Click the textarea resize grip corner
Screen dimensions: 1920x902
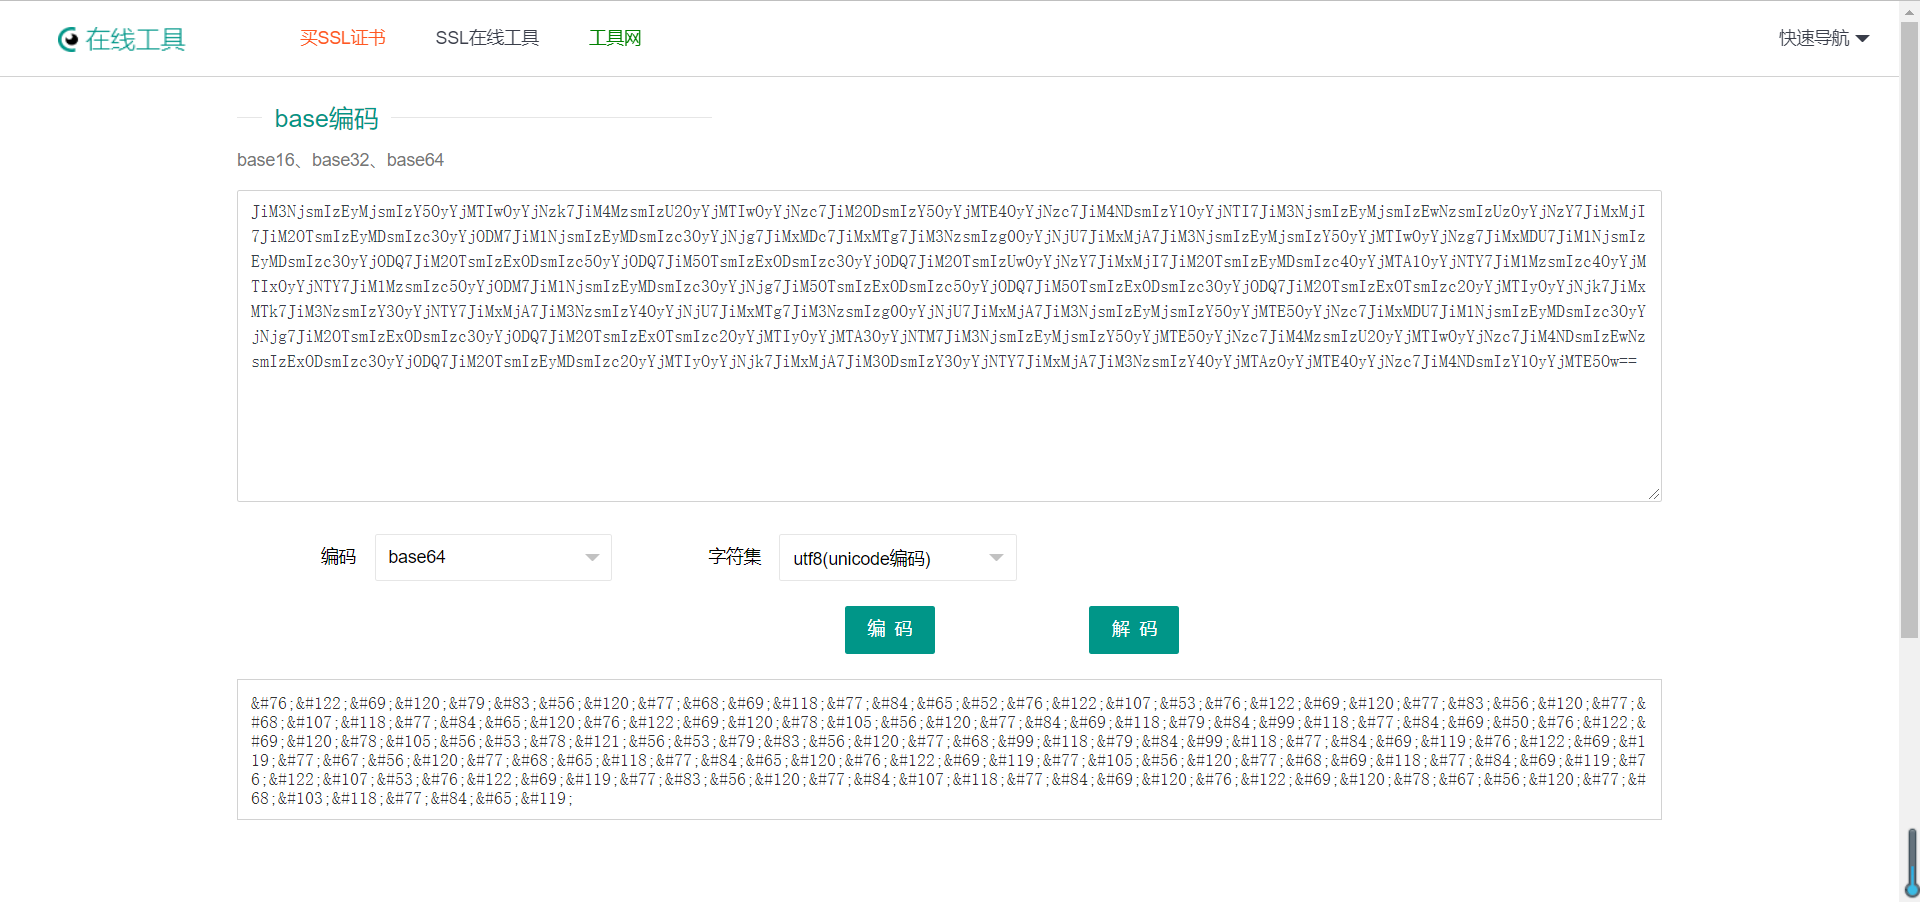[x=1653, y=493]
